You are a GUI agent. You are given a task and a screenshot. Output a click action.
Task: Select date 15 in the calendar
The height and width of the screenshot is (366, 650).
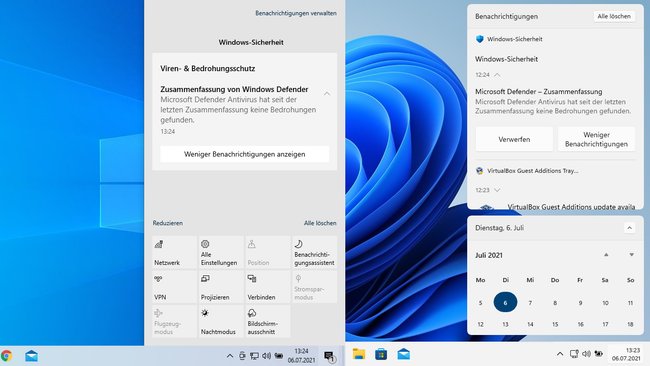tap(555, 324)
